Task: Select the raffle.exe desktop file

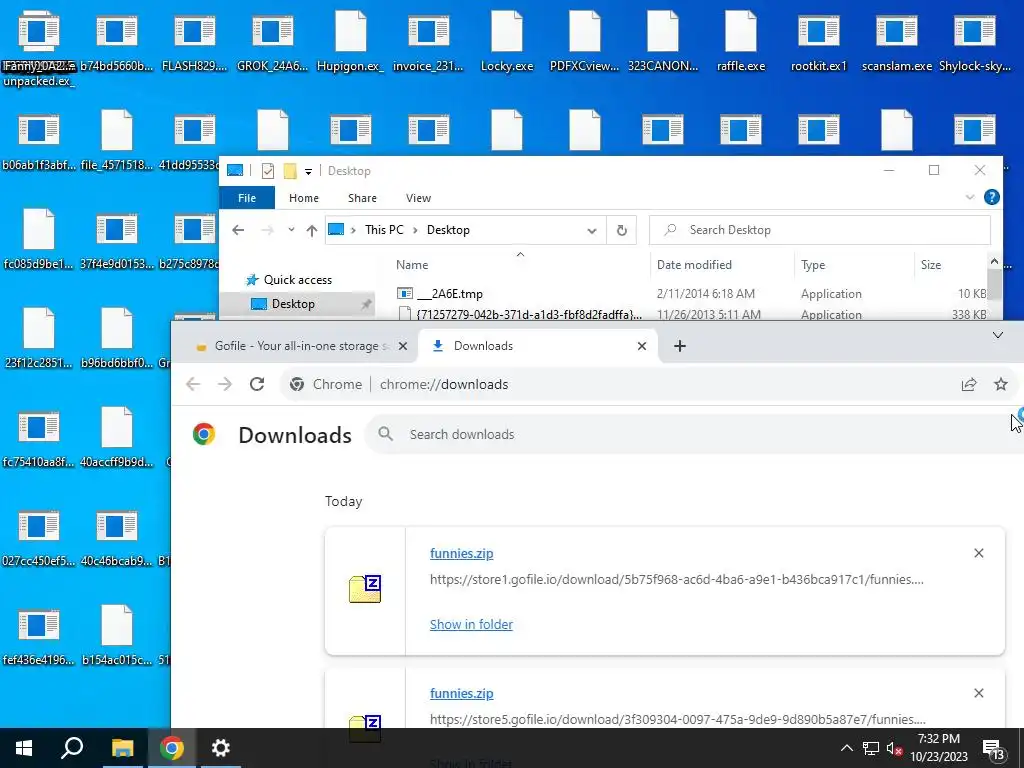Action: 741,41
